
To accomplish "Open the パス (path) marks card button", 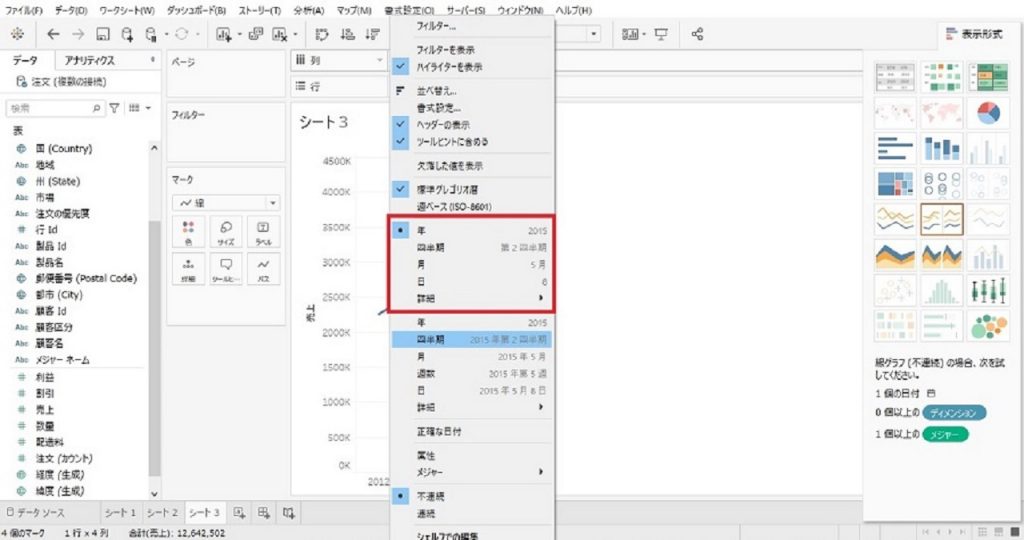I will tap(263, 269).
